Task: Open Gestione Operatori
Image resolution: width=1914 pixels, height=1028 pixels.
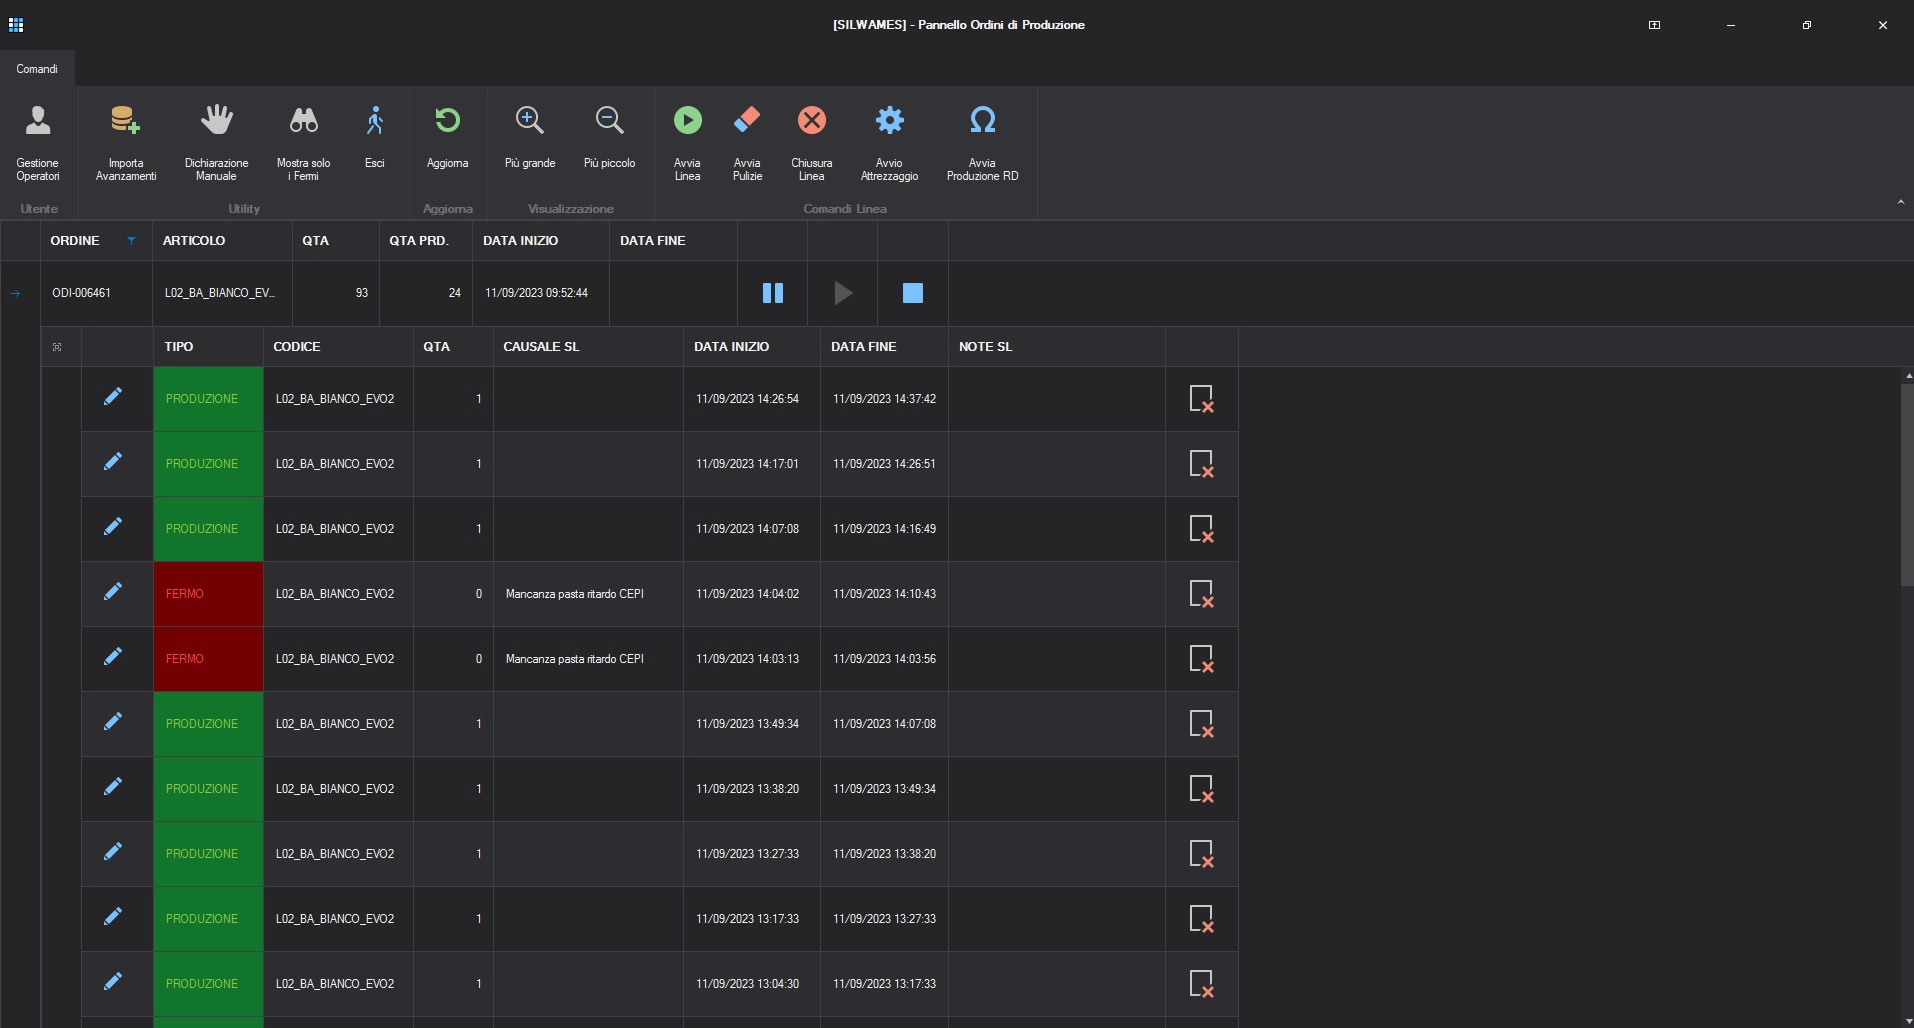Action: (37, 140)
